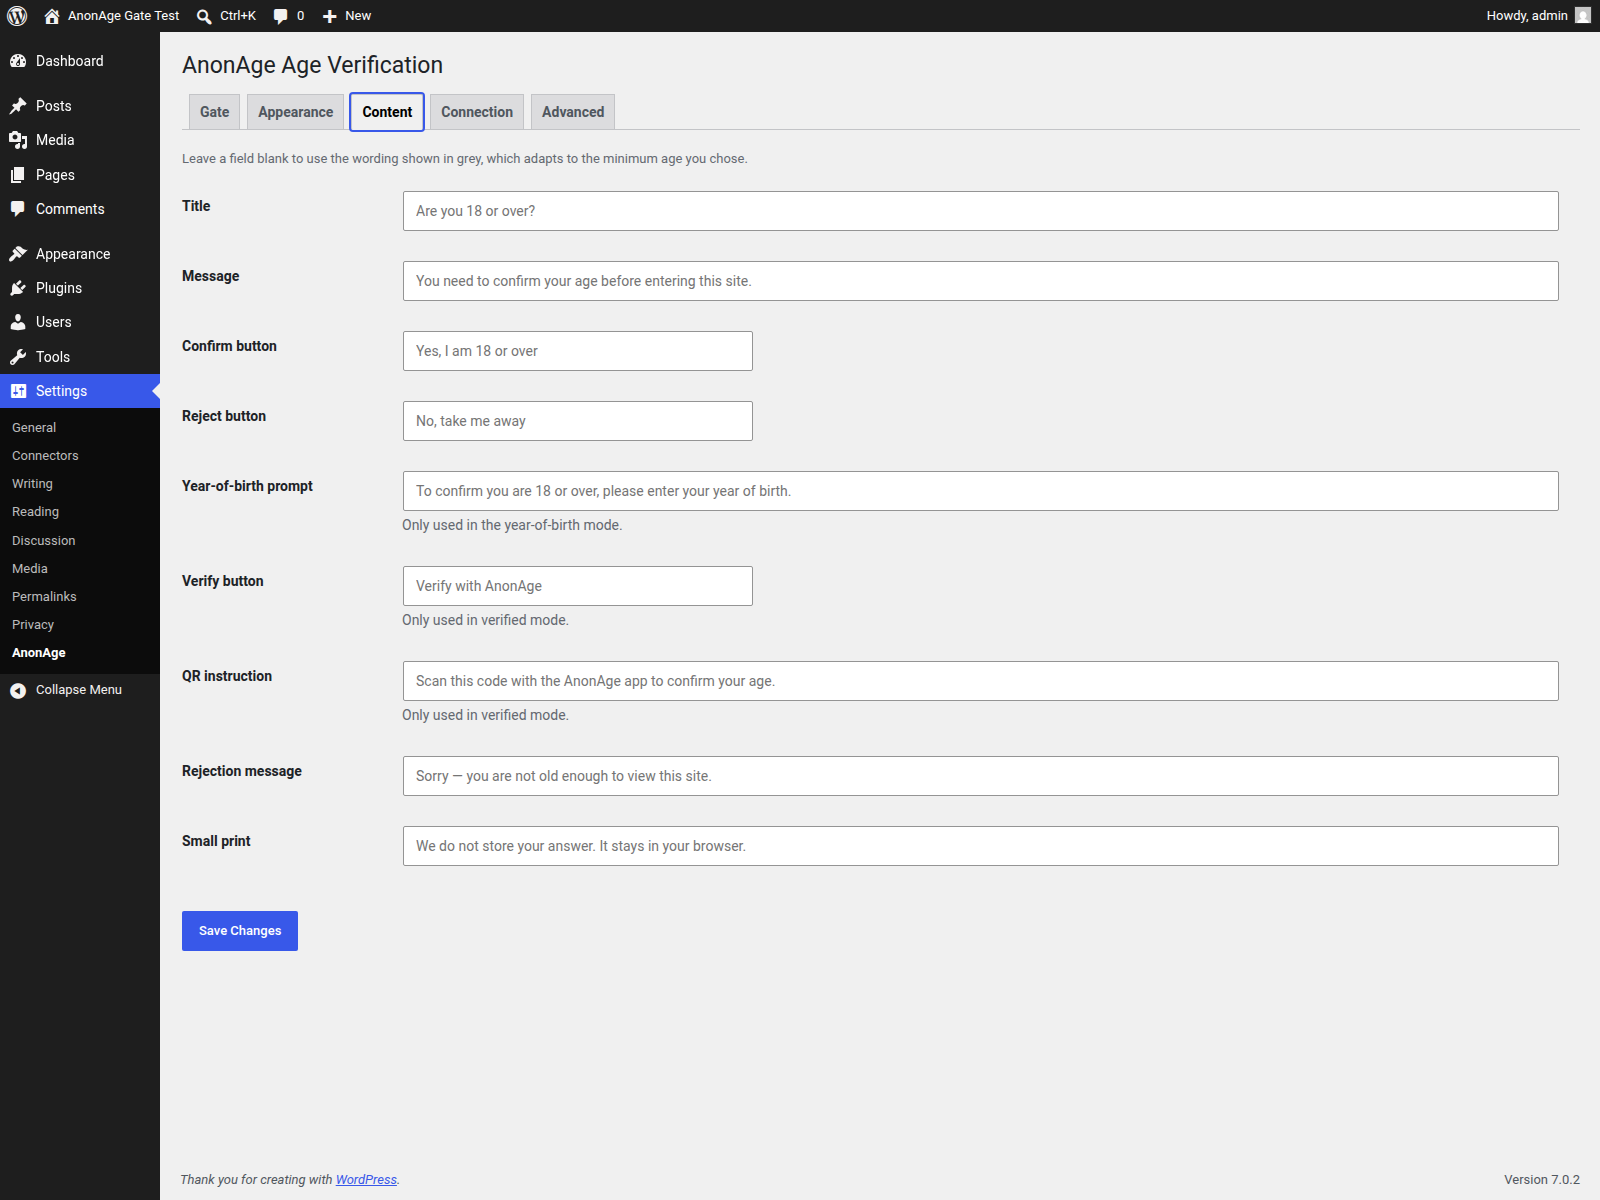Focus the Rejection message field
This screenshot has height=1200, width=1600.
980,776
